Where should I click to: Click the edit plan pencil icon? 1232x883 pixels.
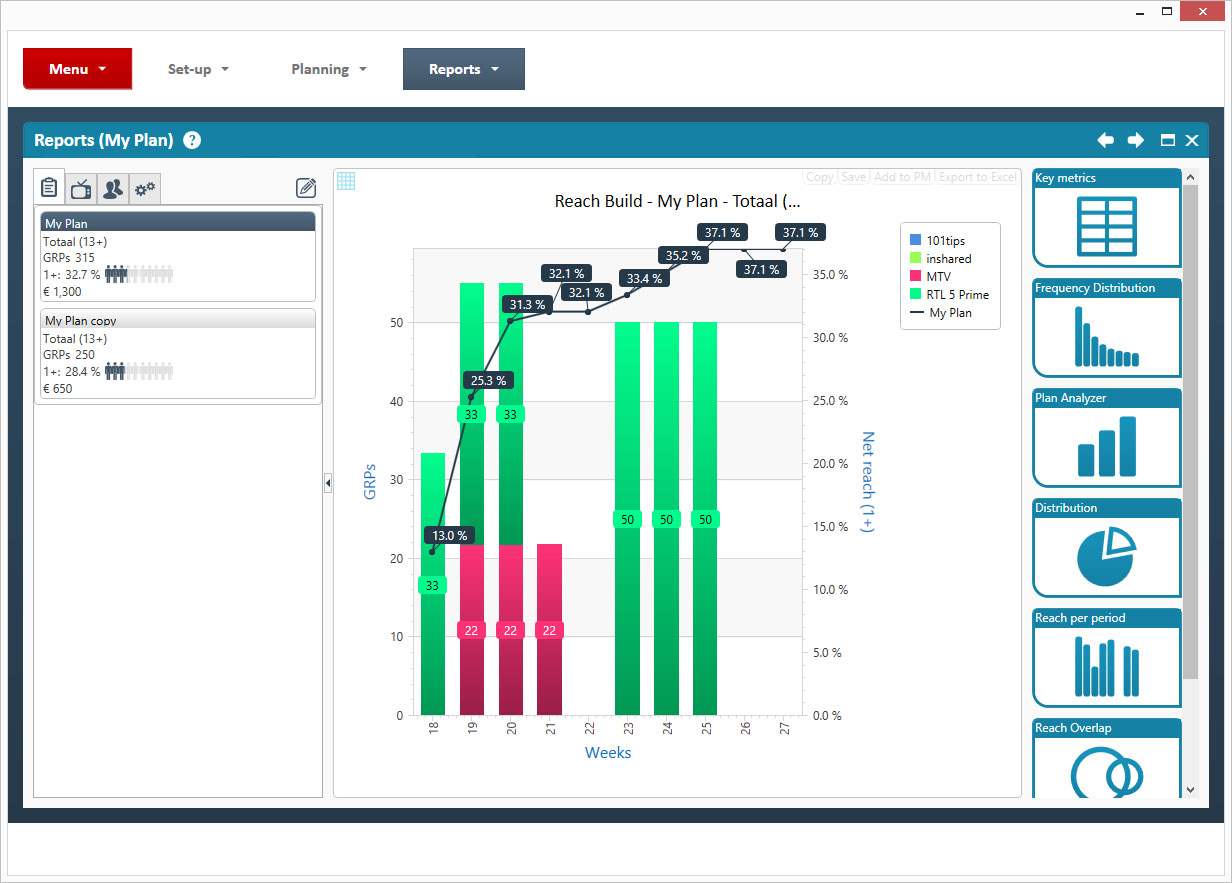pos(306,188)
